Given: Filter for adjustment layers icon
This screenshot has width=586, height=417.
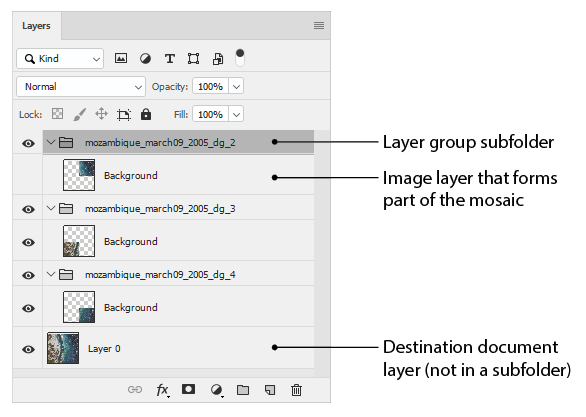Looking at the screenshot, I should coord(145,59).
